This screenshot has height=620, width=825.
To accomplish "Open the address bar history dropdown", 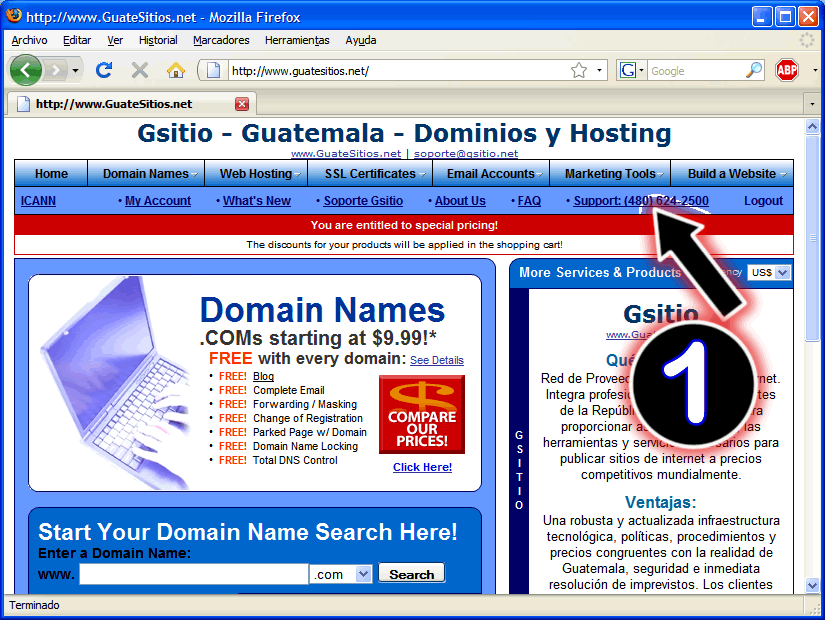I will [599, 70].
